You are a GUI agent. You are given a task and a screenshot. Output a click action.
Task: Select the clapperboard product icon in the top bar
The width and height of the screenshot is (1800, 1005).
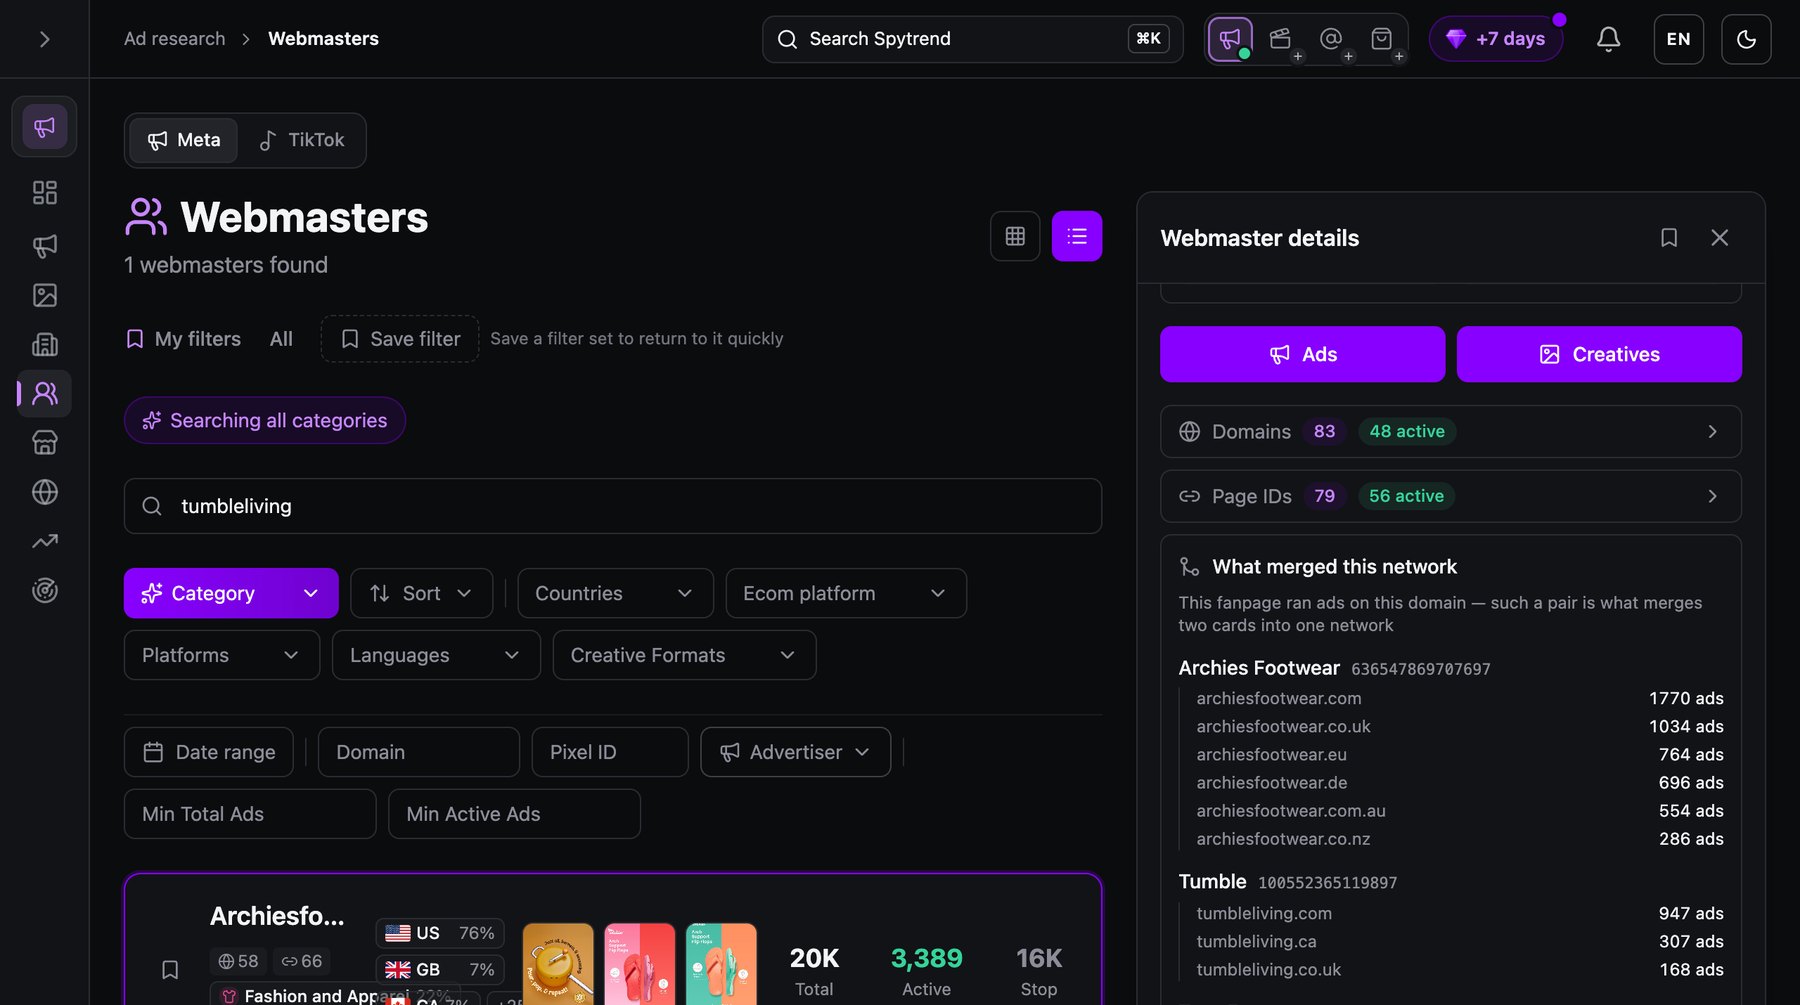click(1281, 39)
